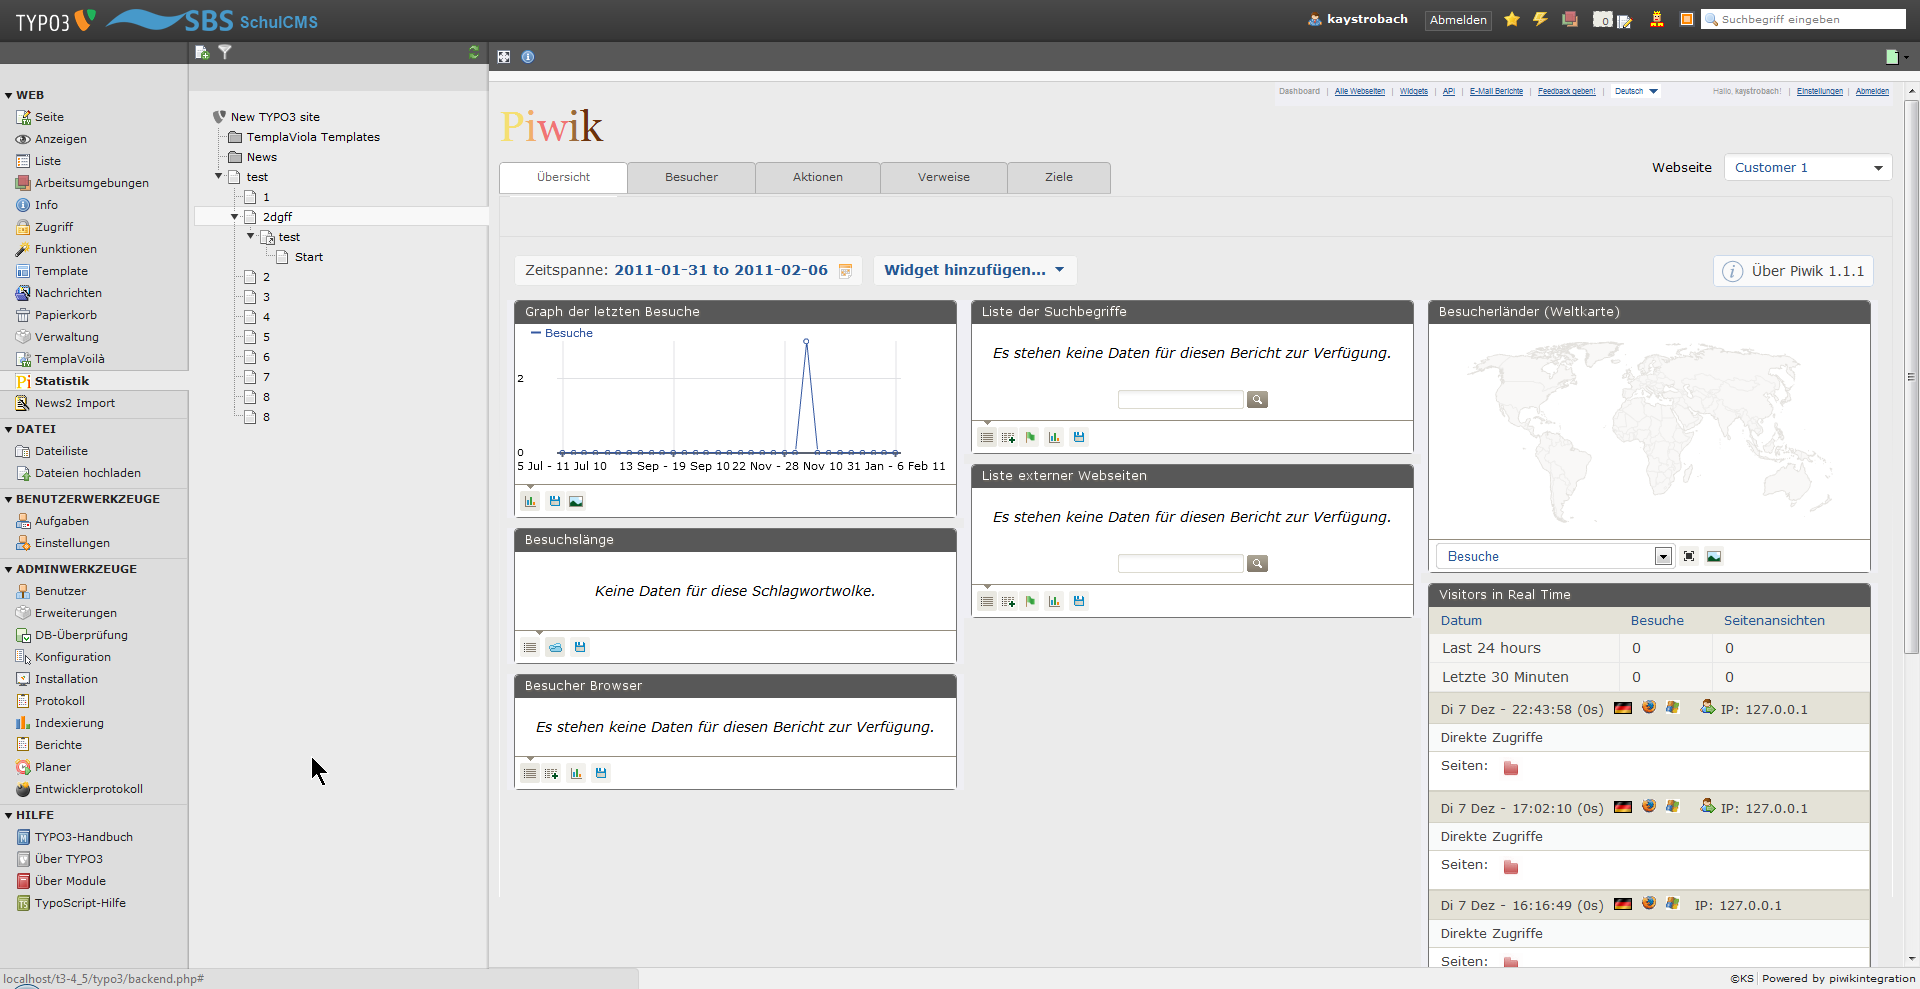Viewport: 1920px width, 989px height.
Task: Click the clear cache lightning icon
Action: click(1541, 19)
